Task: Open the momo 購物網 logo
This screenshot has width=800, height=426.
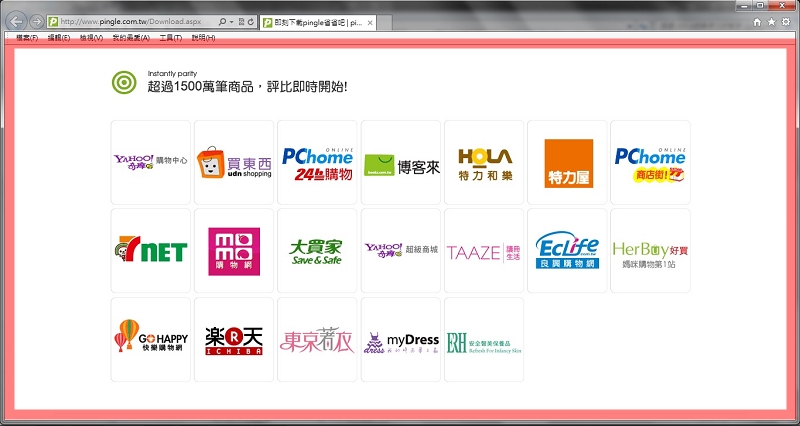Action: pyautogui.click(x=234, y=250)
